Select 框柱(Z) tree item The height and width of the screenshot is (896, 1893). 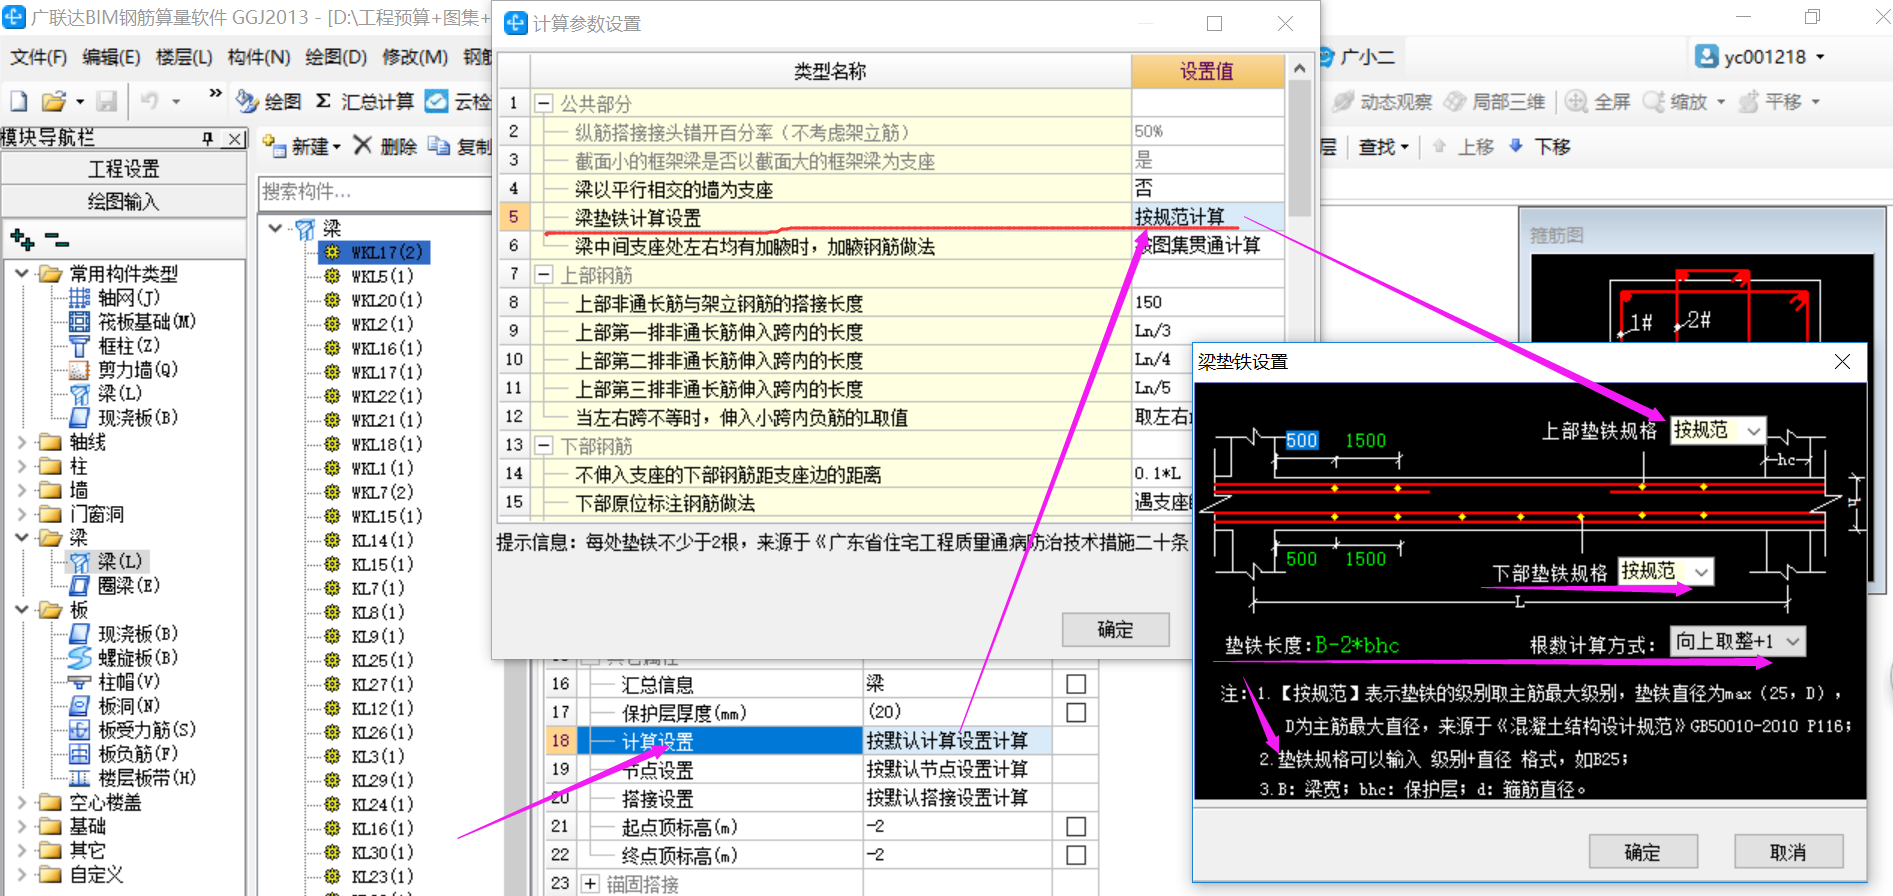[x=115, y=346]
